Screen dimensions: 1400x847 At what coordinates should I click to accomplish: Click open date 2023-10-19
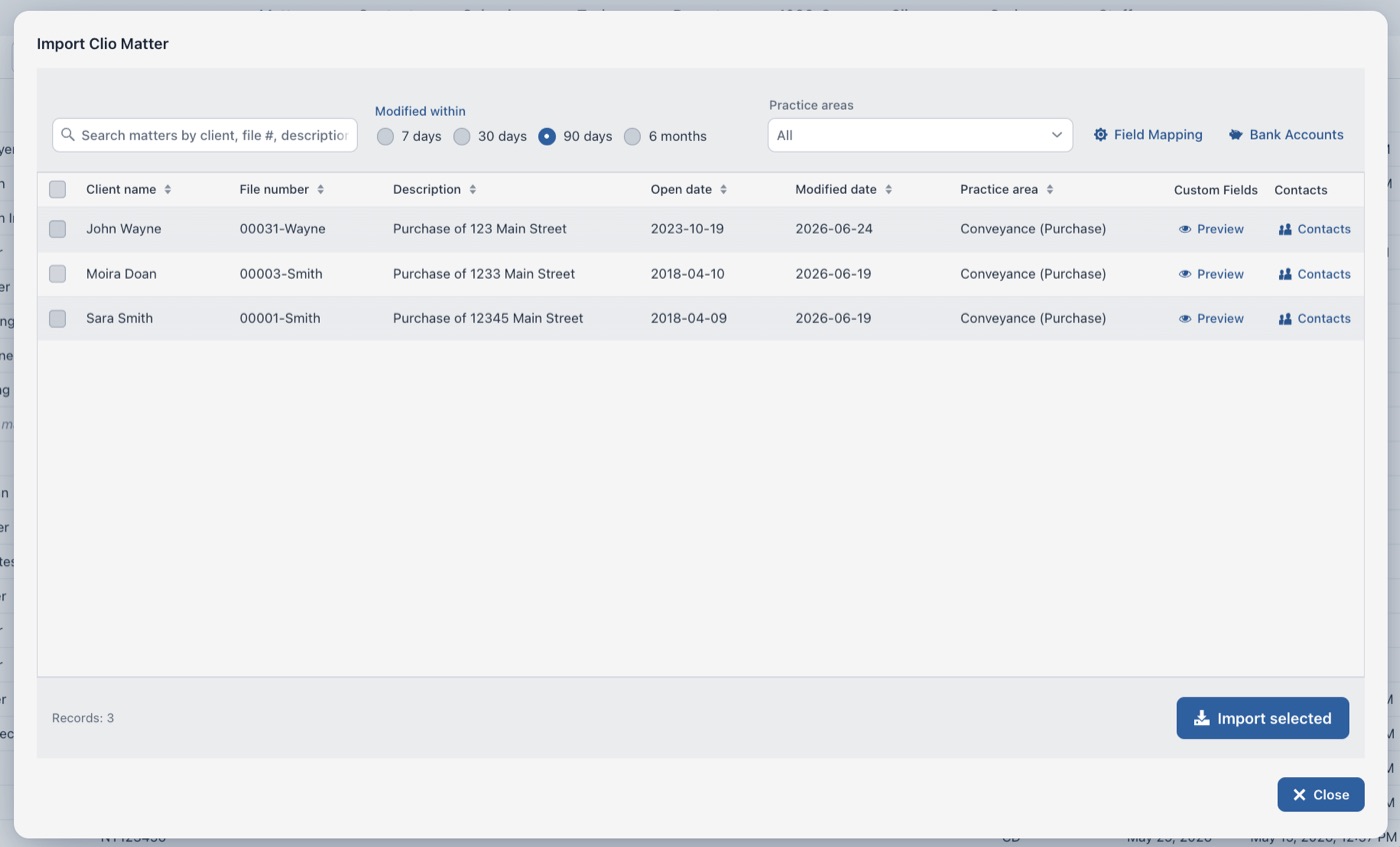tap(687, 229)
